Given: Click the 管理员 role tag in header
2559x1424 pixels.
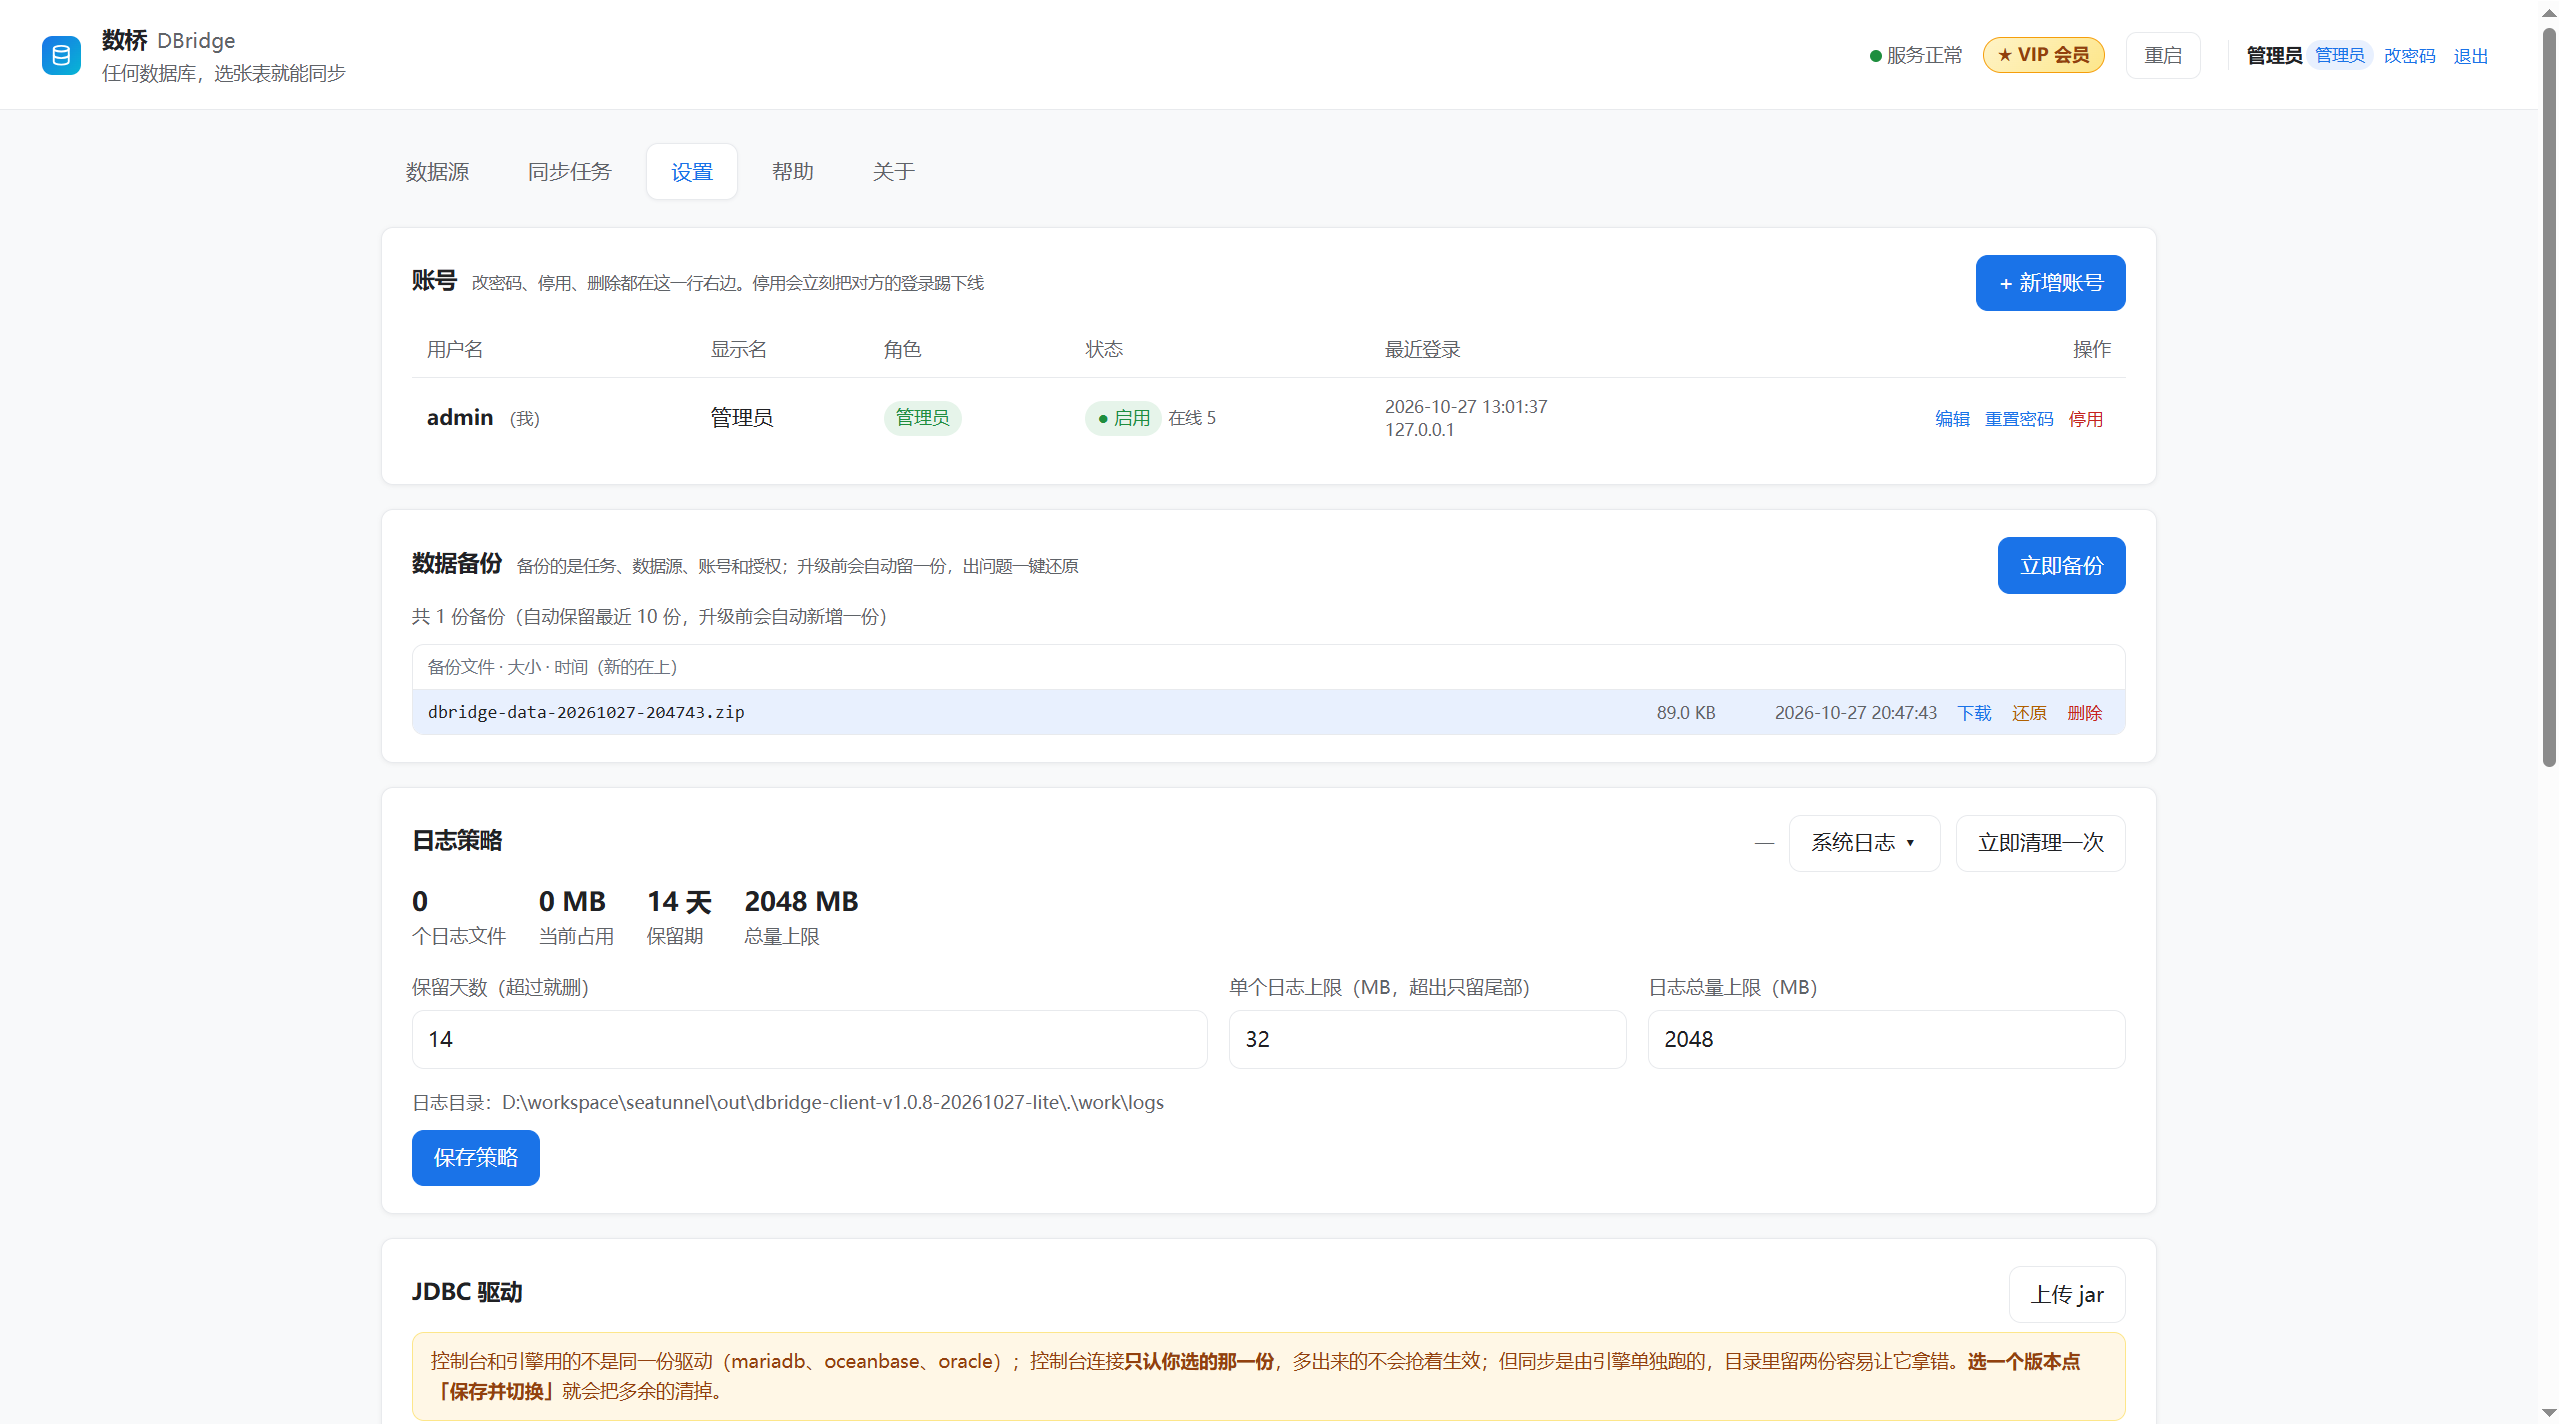Looking at the screenshot, I should coord(2339,55).
